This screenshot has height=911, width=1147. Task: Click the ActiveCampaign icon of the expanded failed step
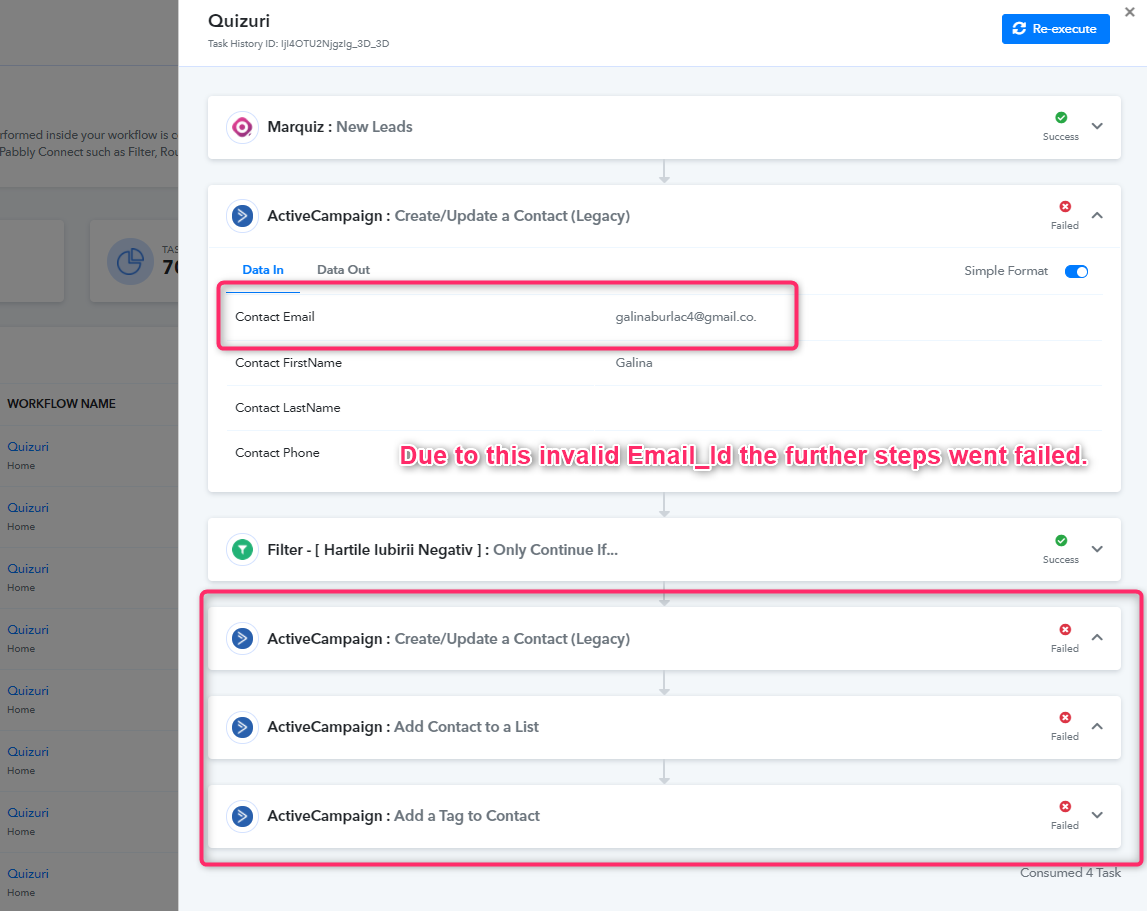pos(242,216)
